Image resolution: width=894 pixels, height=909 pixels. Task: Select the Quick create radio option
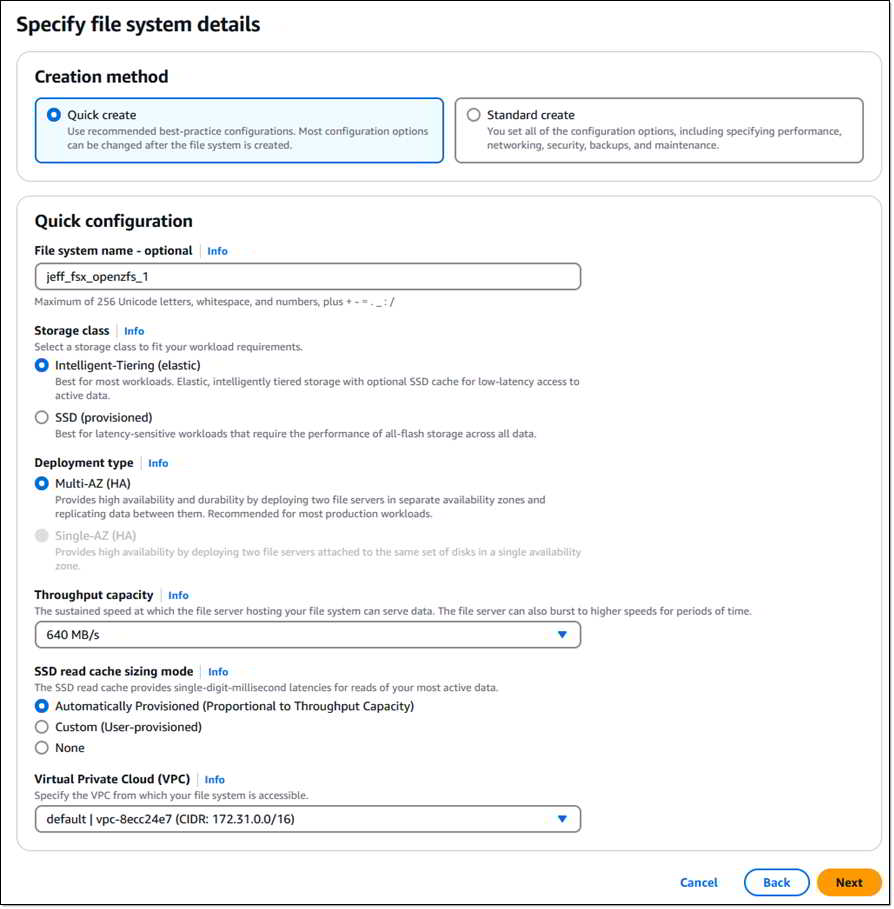coord(53,115)
